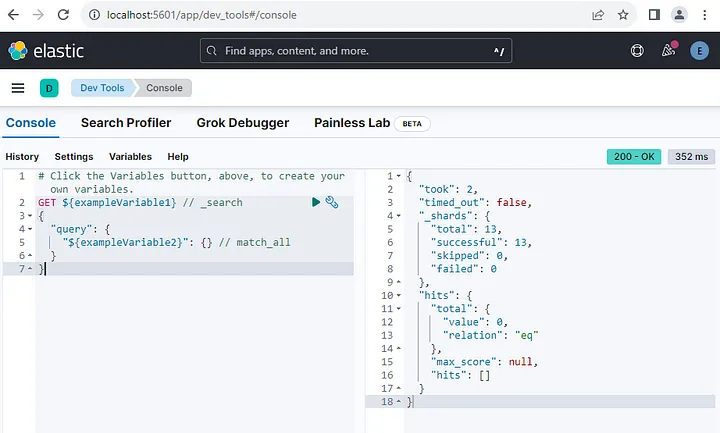Collapse the _shards section in response
720x433 pixels.
click(398, 215)
